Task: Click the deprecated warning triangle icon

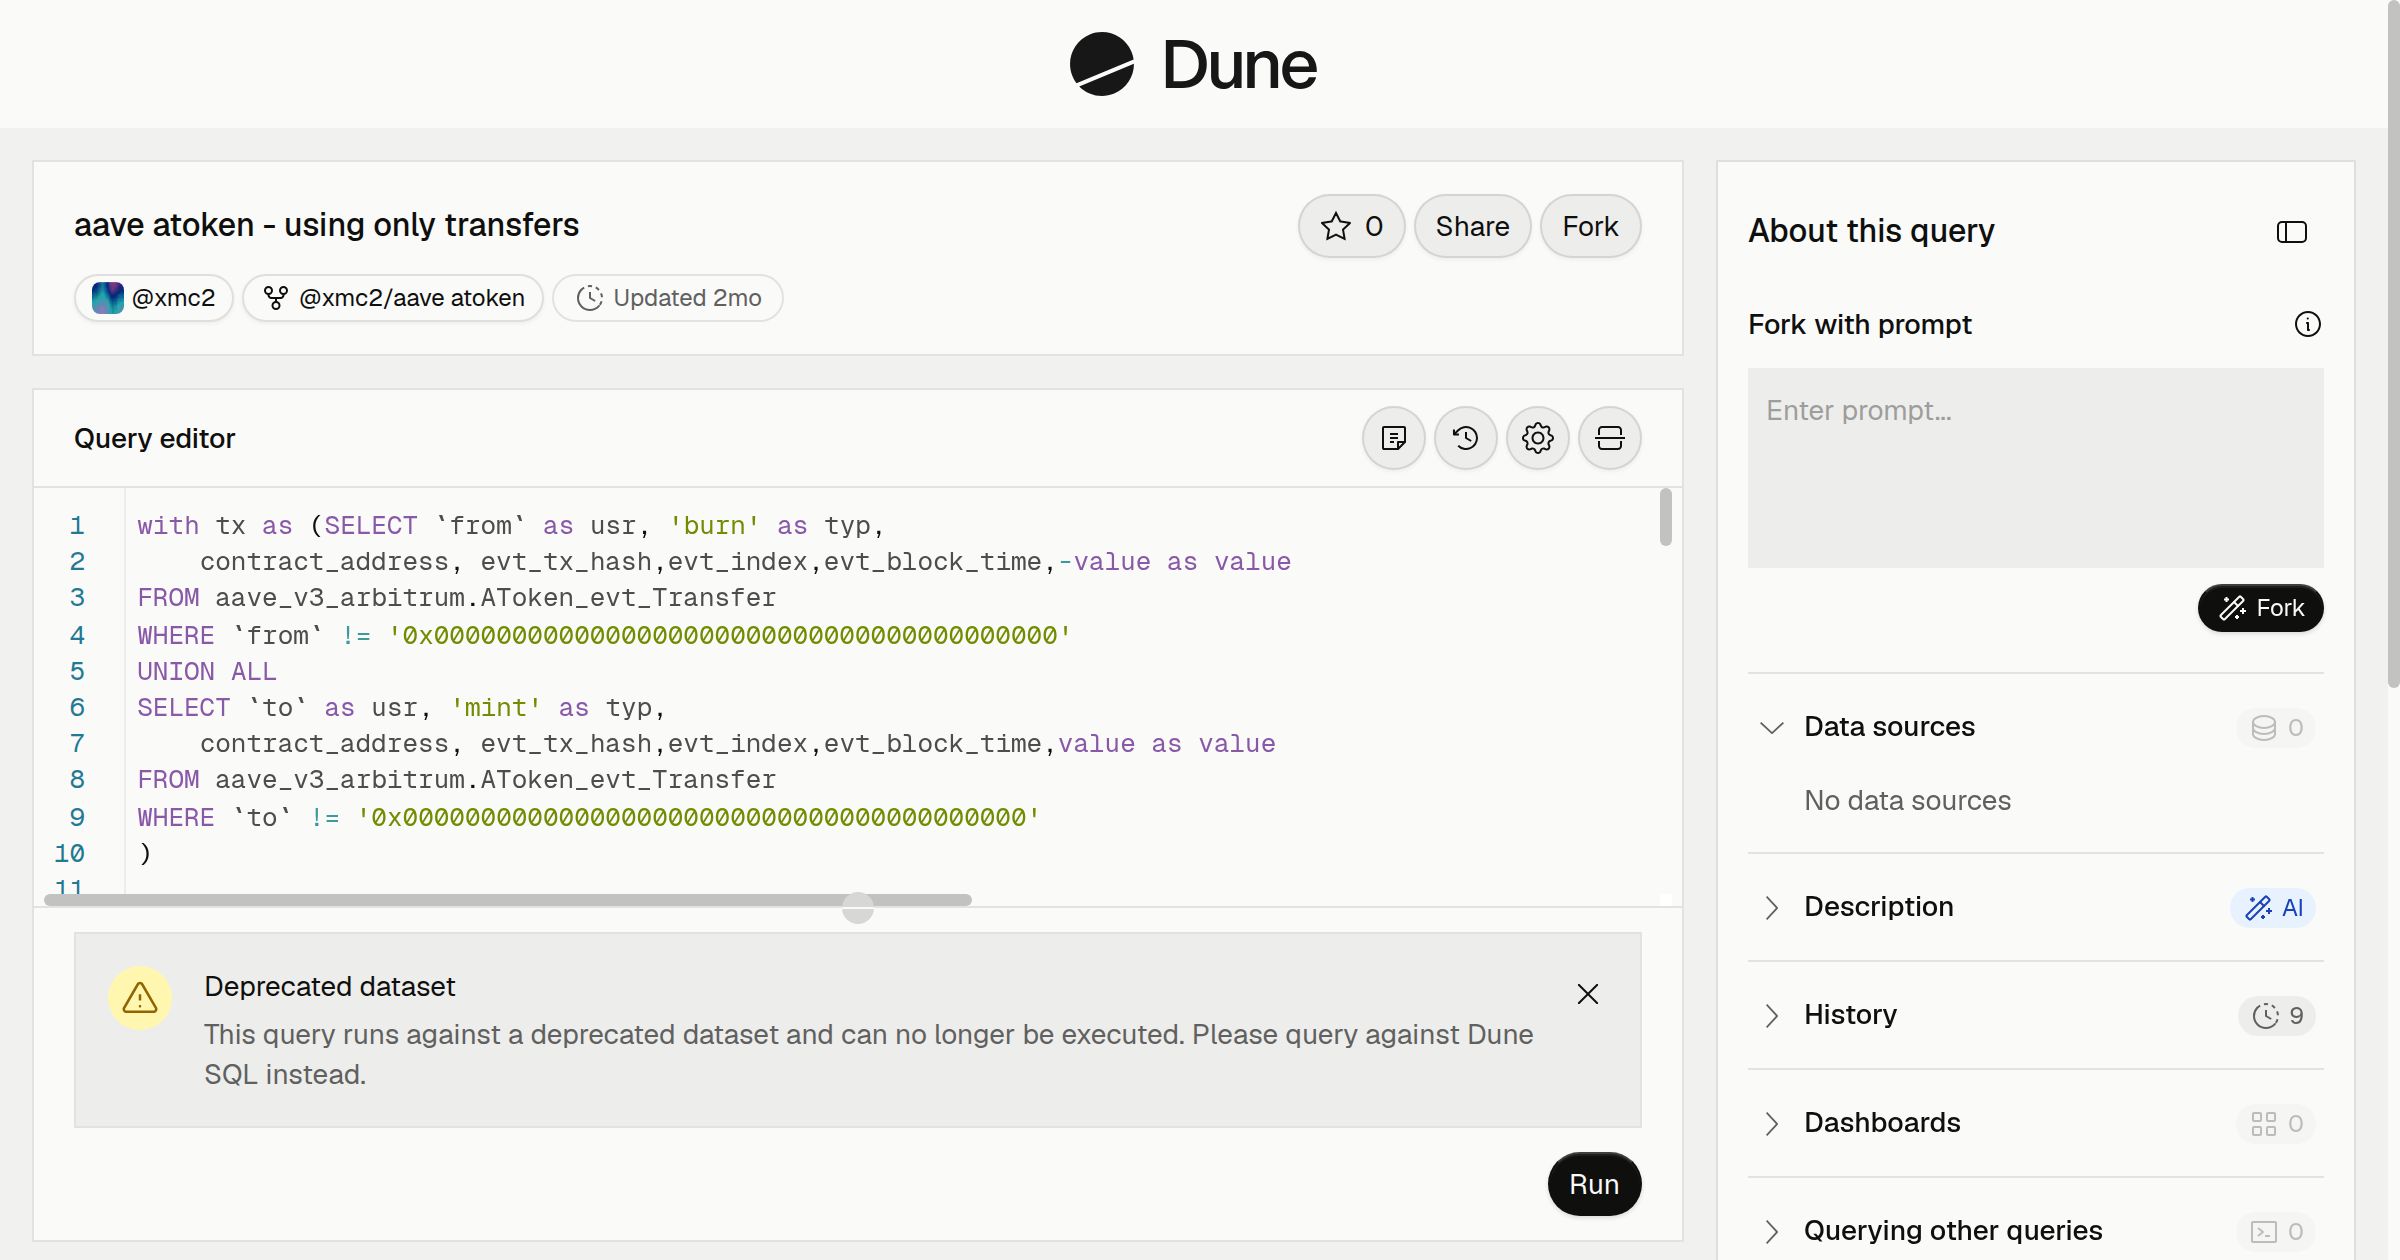Action: point(140,998)
